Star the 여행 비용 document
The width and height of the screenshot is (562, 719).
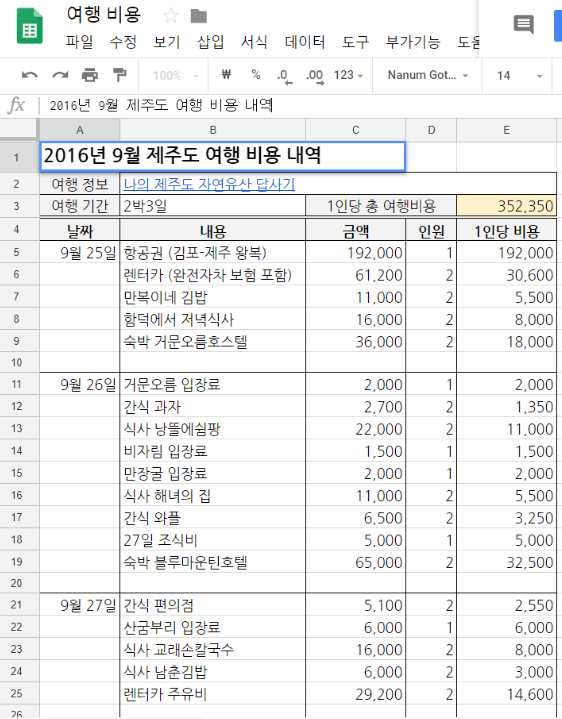coord(171,16)
